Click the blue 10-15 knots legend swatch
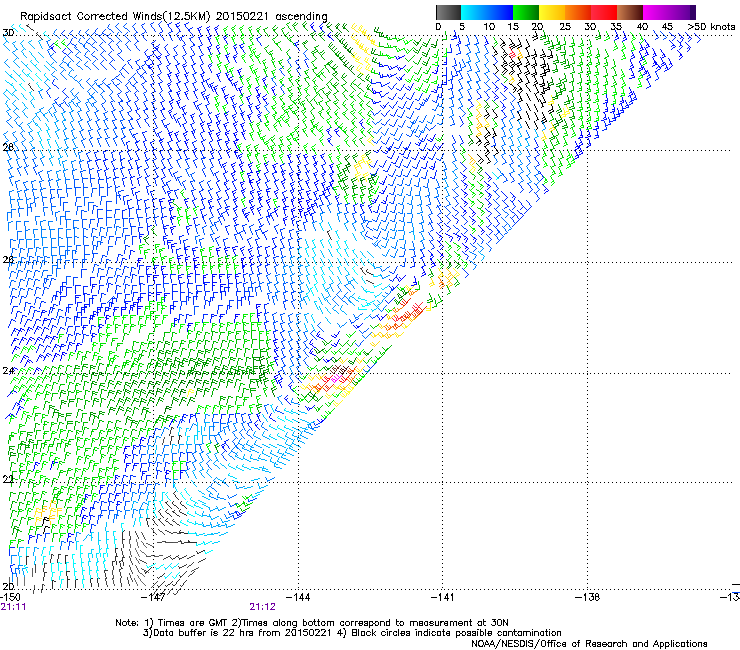740x650 pixels. [500, 13]
